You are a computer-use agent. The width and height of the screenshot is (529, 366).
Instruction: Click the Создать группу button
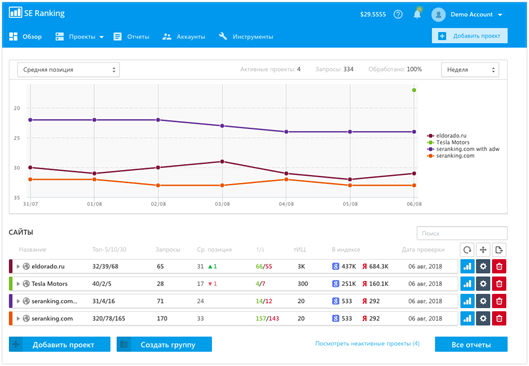coord(164,344)
